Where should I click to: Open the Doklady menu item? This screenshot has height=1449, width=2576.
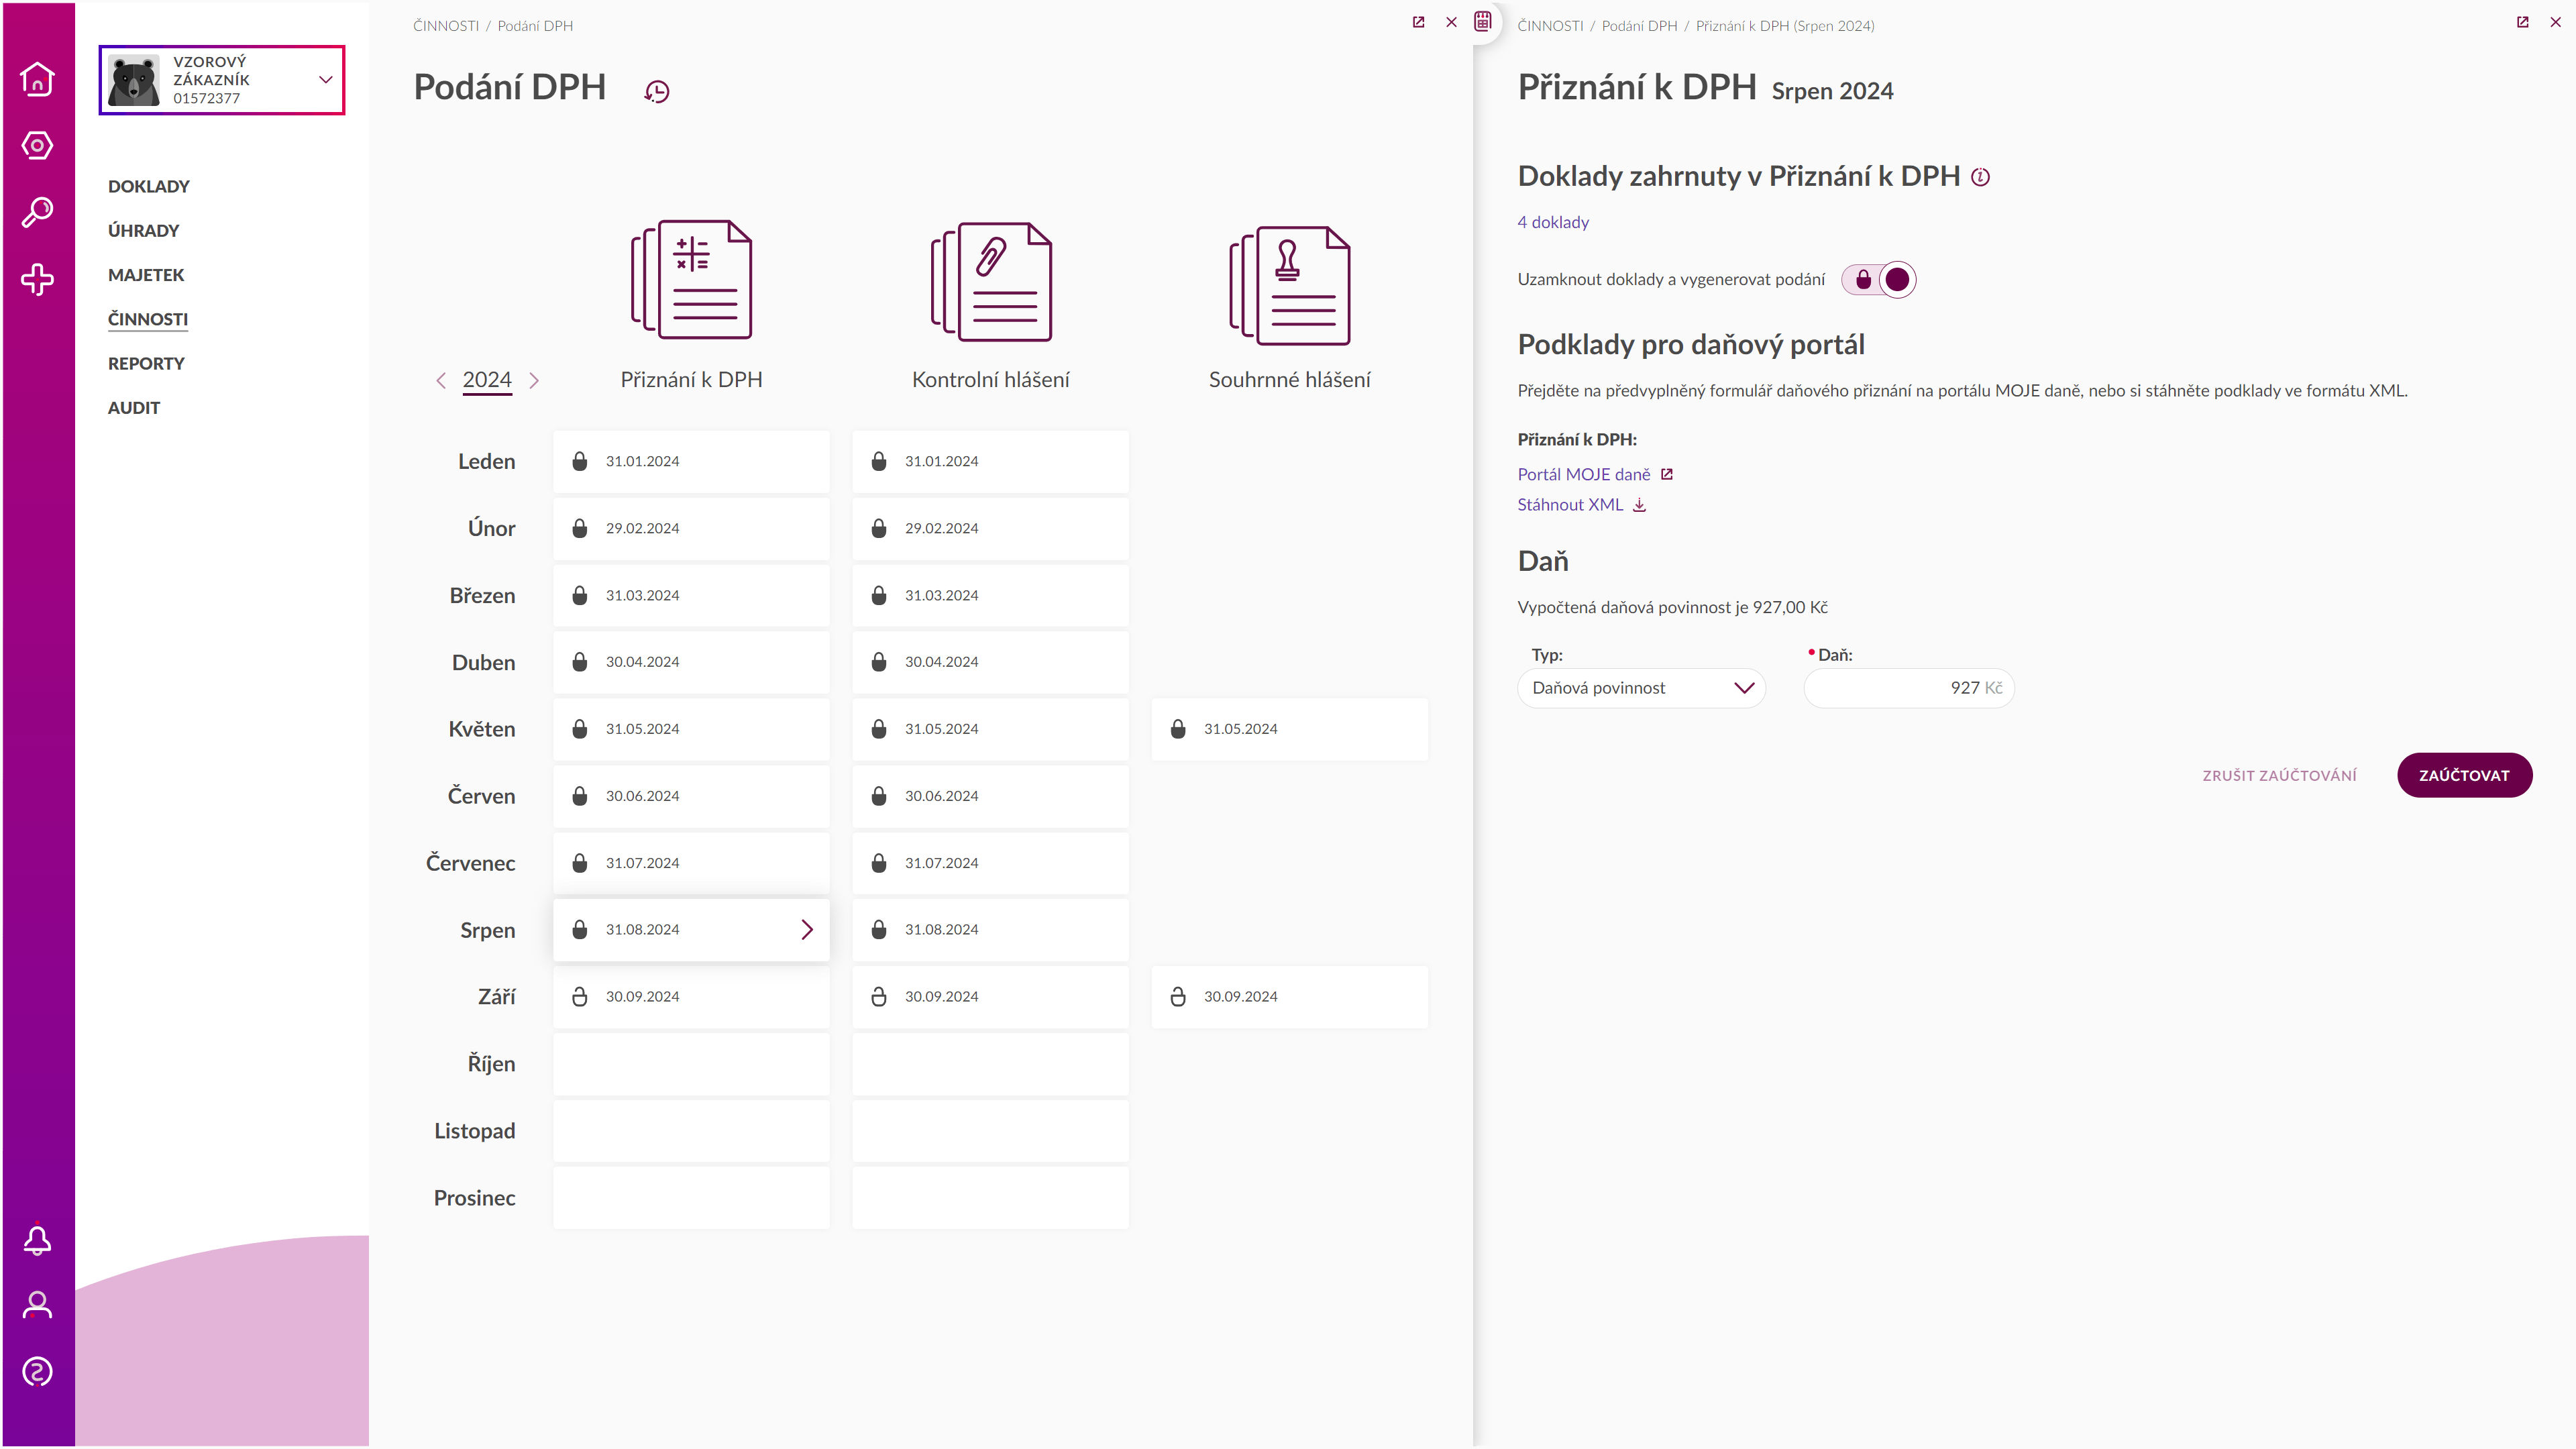pos(148,187)
